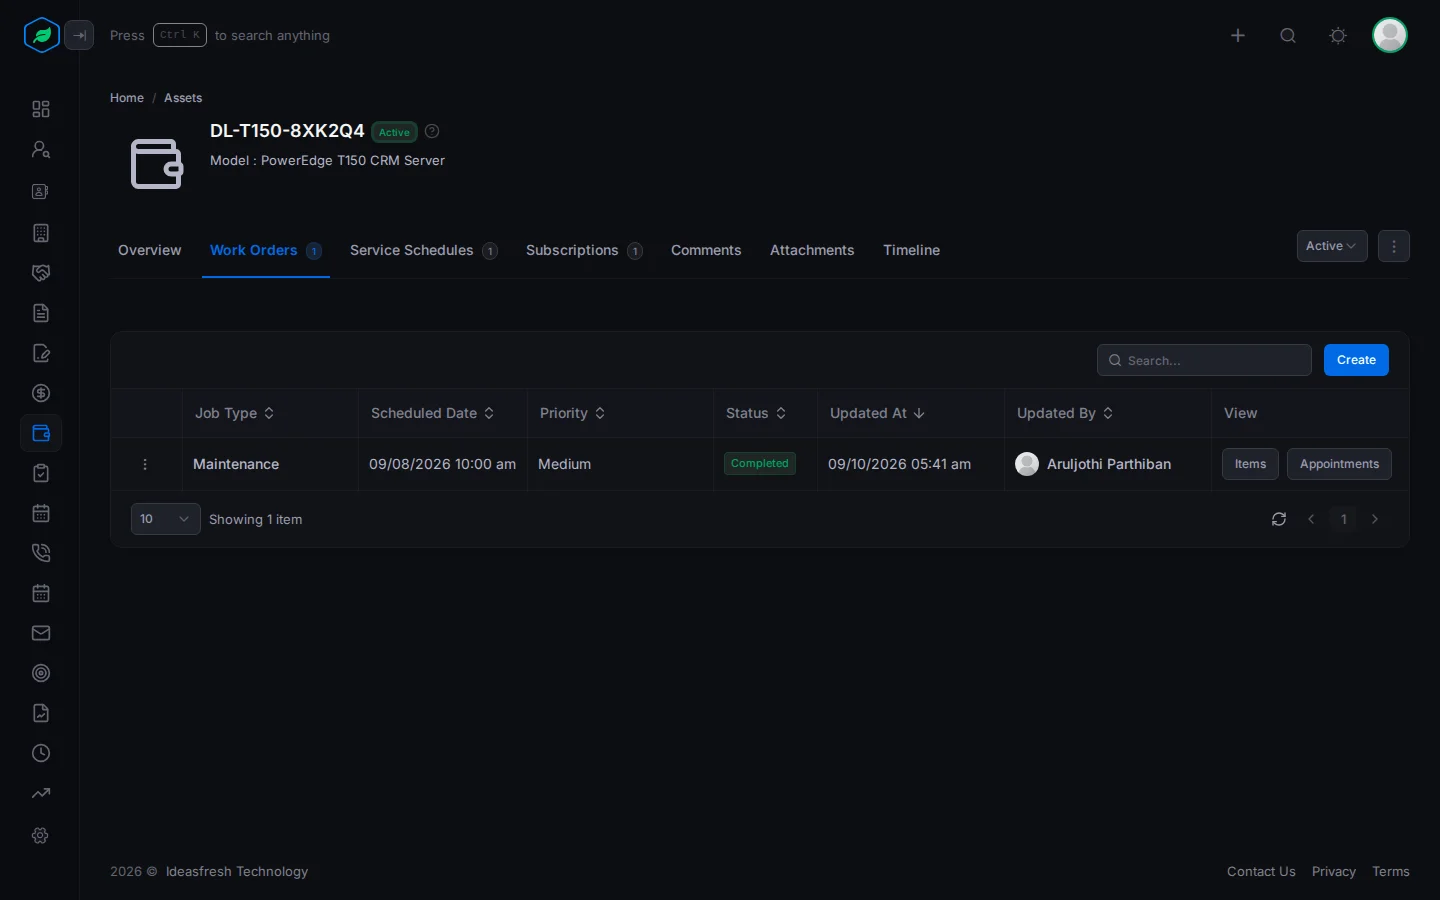Open the building icon in sidebar
1440x900 pixels.
(x=41, y=233)
